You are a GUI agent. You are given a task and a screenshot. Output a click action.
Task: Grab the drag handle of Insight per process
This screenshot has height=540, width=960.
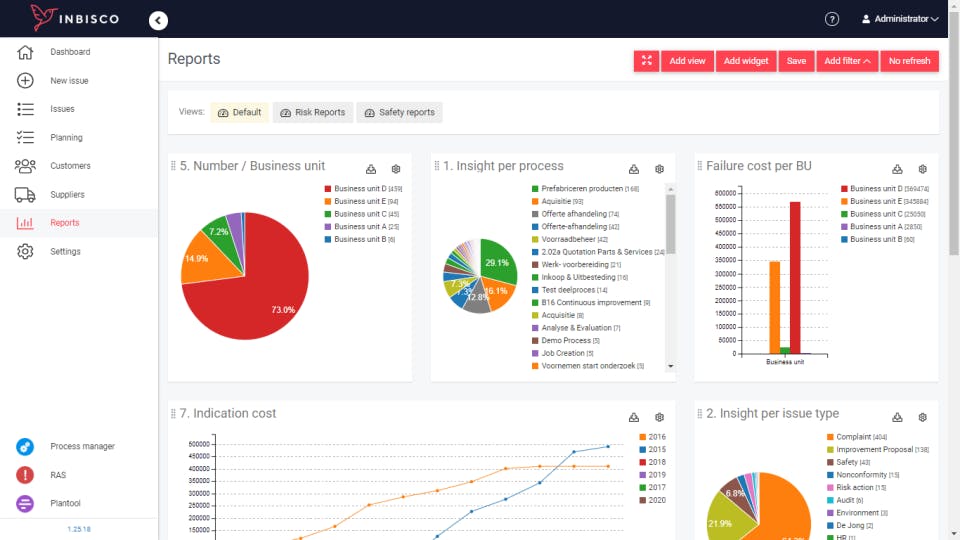[437, 166]
